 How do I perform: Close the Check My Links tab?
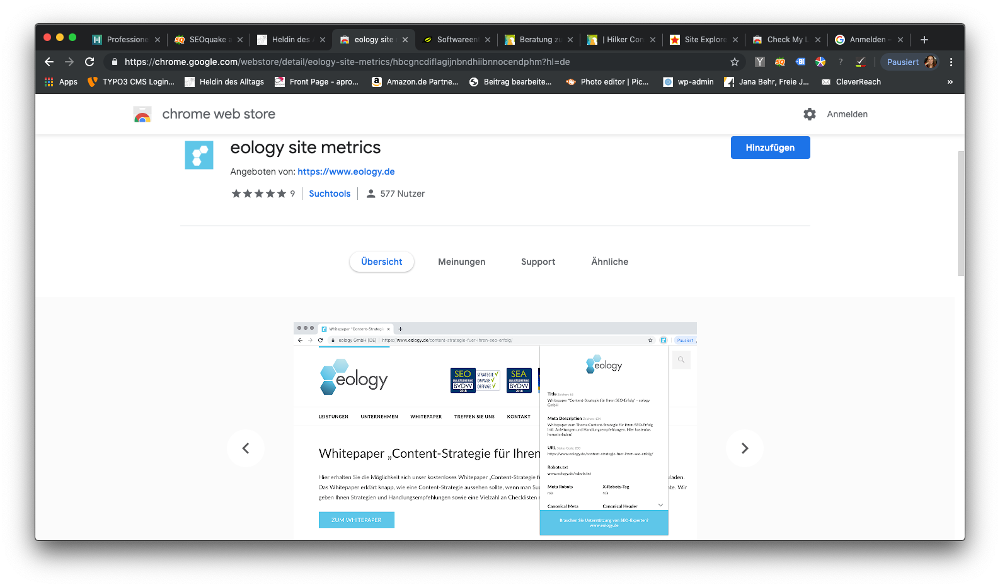(x=818, y=40)
